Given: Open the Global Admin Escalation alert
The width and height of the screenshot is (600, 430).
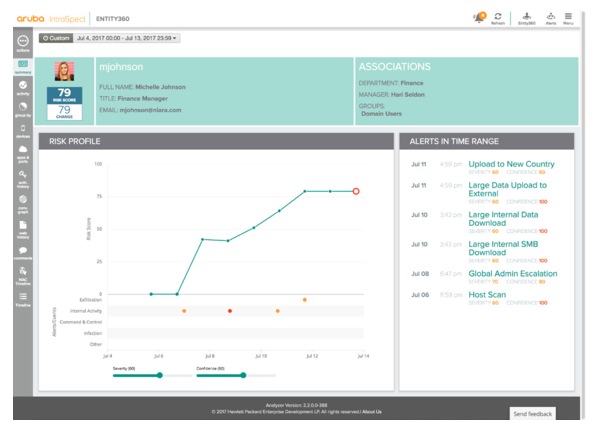Looking at the screenshot, I should click(x=513, y=273).
